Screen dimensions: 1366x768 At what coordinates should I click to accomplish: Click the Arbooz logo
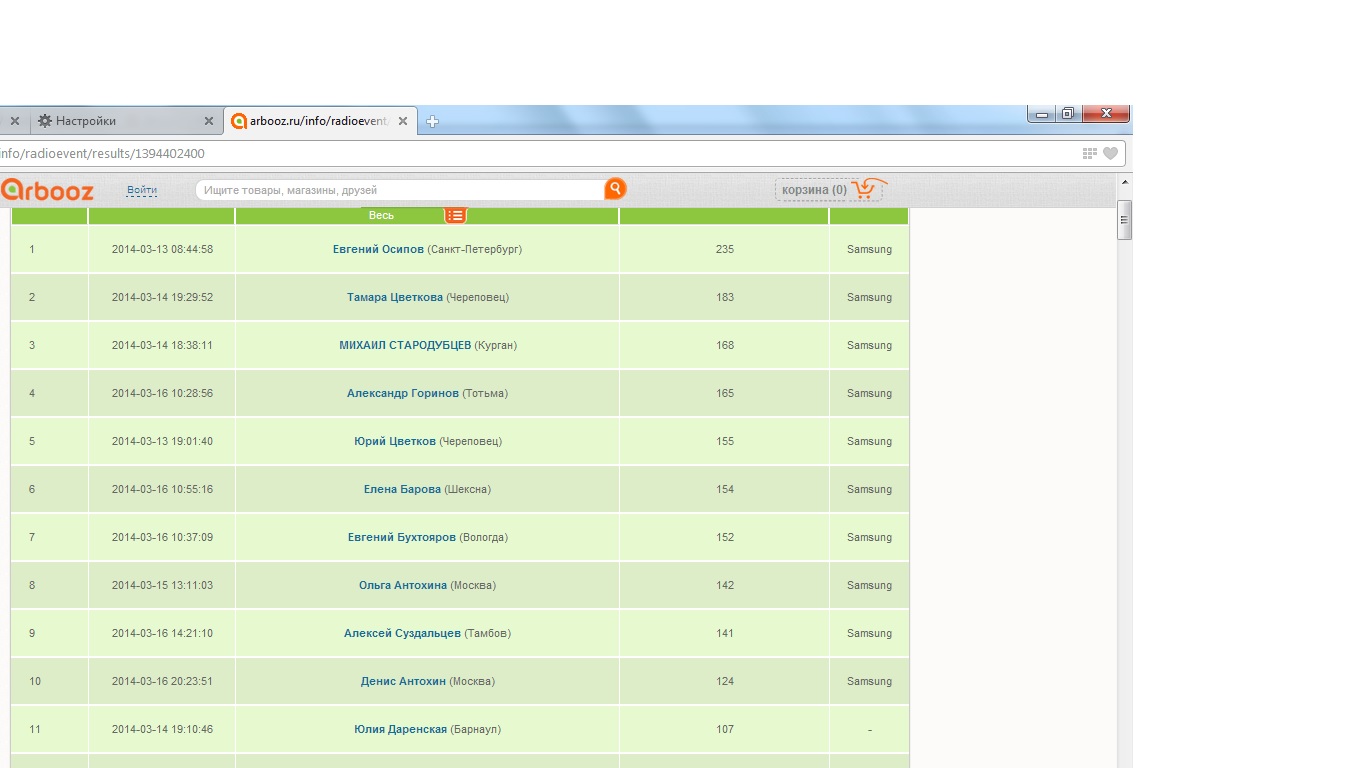point(47,189)
